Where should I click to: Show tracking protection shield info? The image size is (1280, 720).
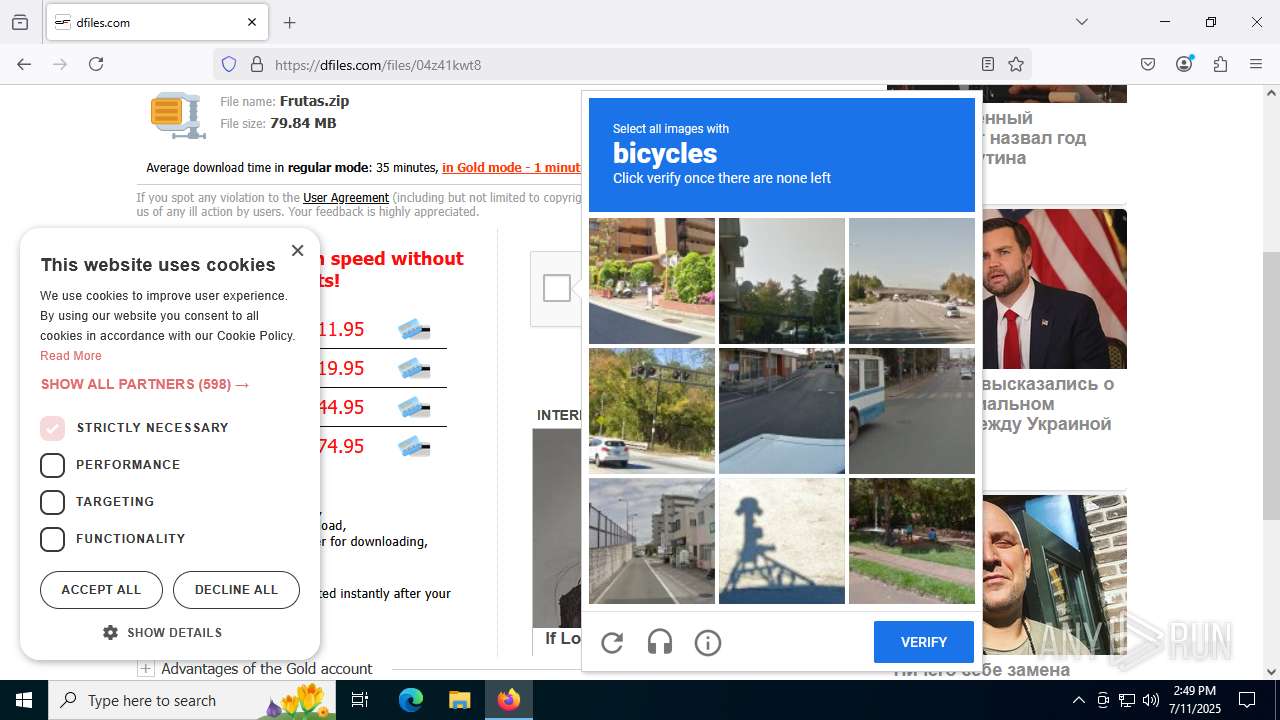coord(229,64)
